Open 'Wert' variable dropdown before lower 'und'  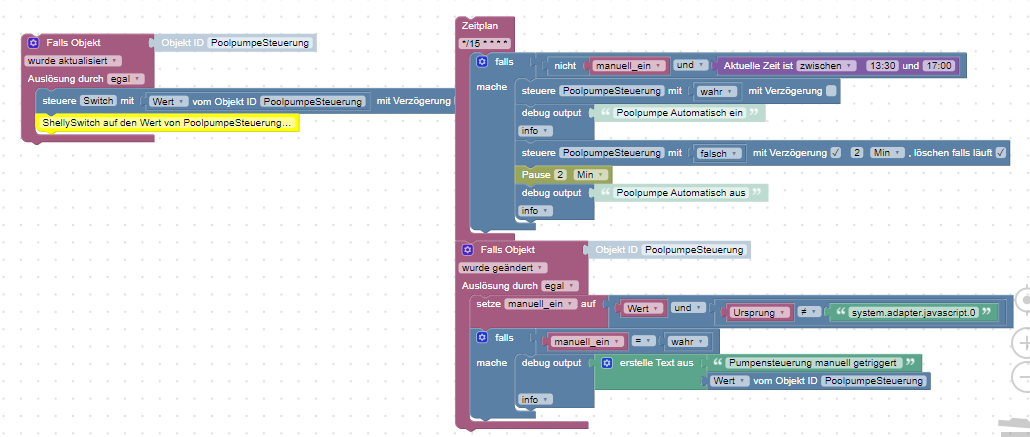click(x=644, y=308)
